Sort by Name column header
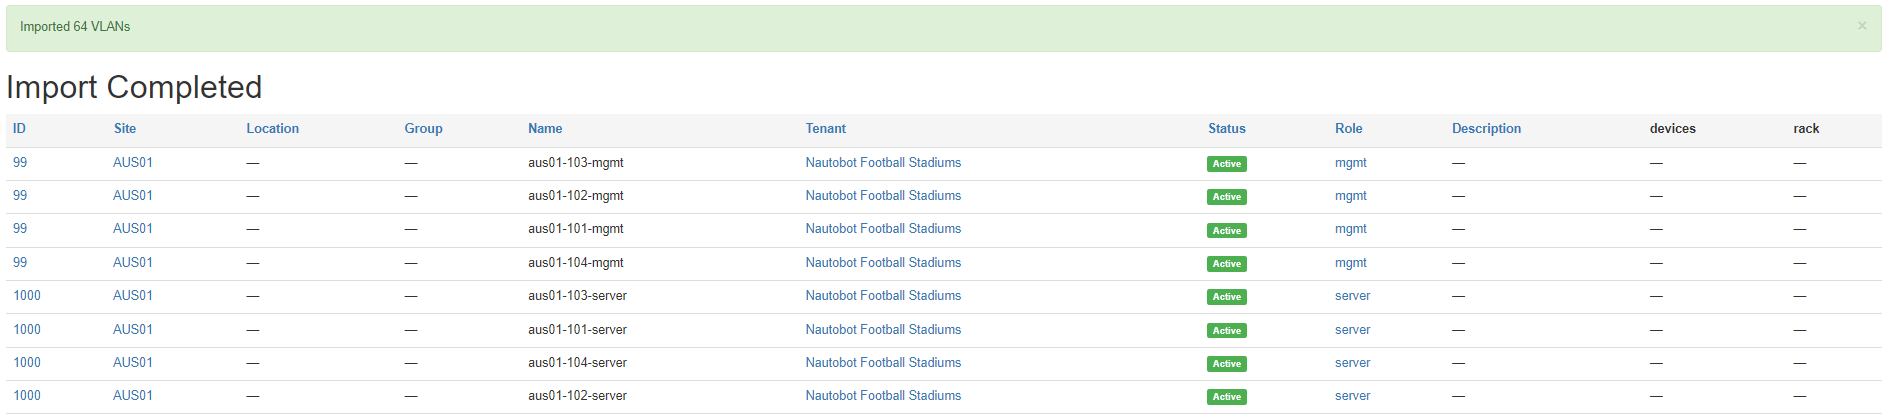The image size is (1891, 415). [545, 129]
